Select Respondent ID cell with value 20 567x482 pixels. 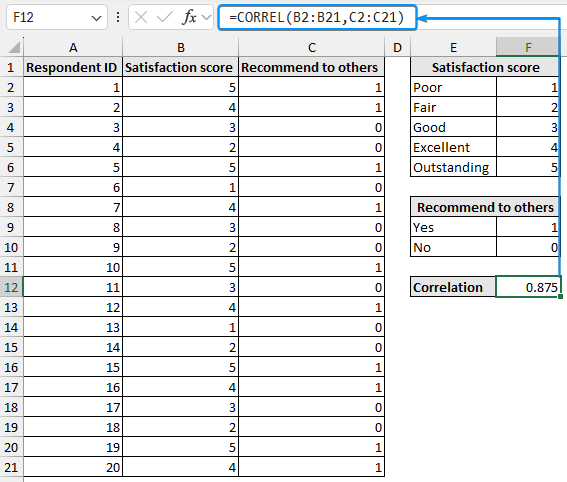click(73, 468)
